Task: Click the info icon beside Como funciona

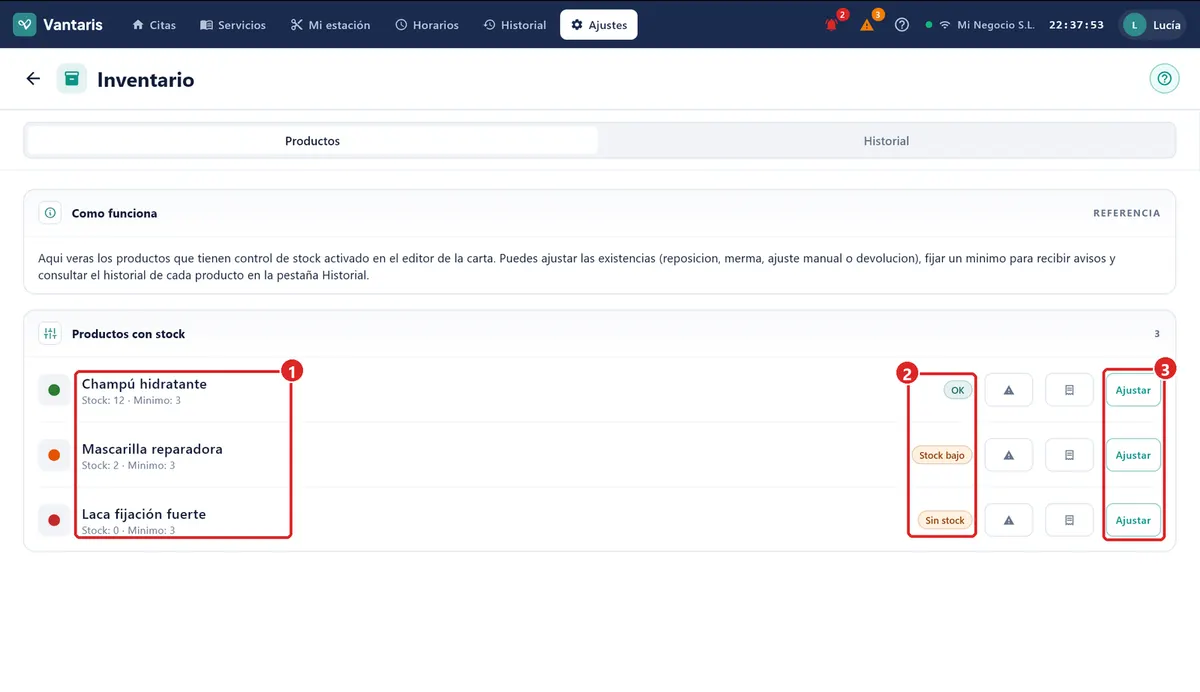Action: 50,213
